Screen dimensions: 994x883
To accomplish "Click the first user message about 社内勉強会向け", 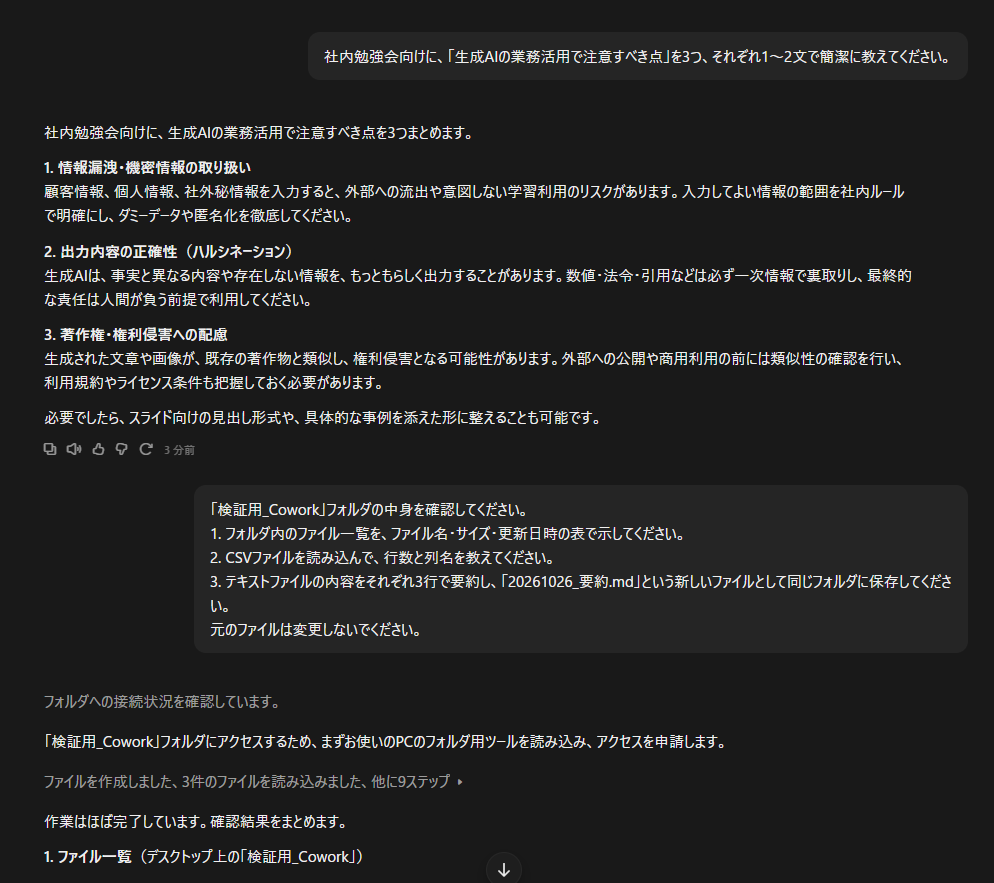I will 638,56.
